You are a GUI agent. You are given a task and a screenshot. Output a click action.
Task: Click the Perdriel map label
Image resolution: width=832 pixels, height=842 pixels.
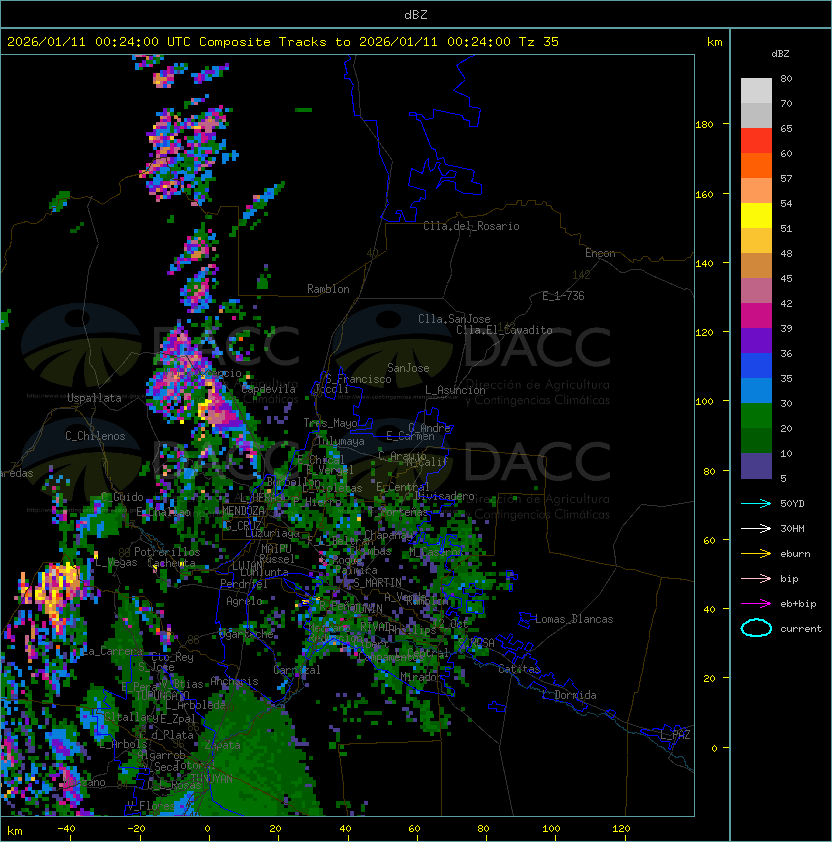[x=244, y=584]
